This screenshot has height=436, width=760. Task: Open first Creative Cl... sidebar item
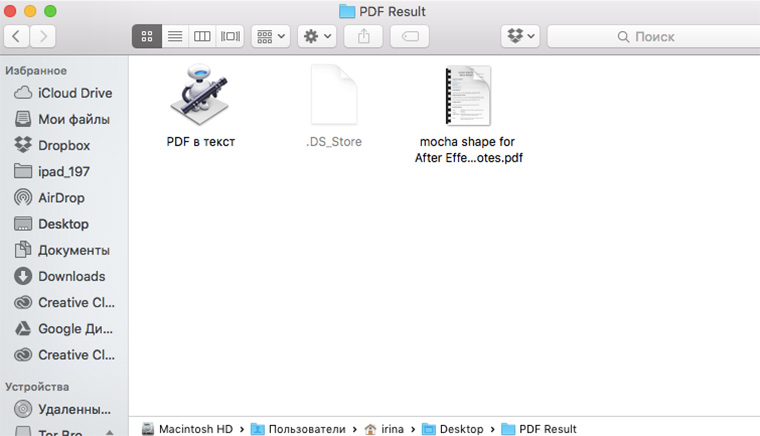click(64, 302)
